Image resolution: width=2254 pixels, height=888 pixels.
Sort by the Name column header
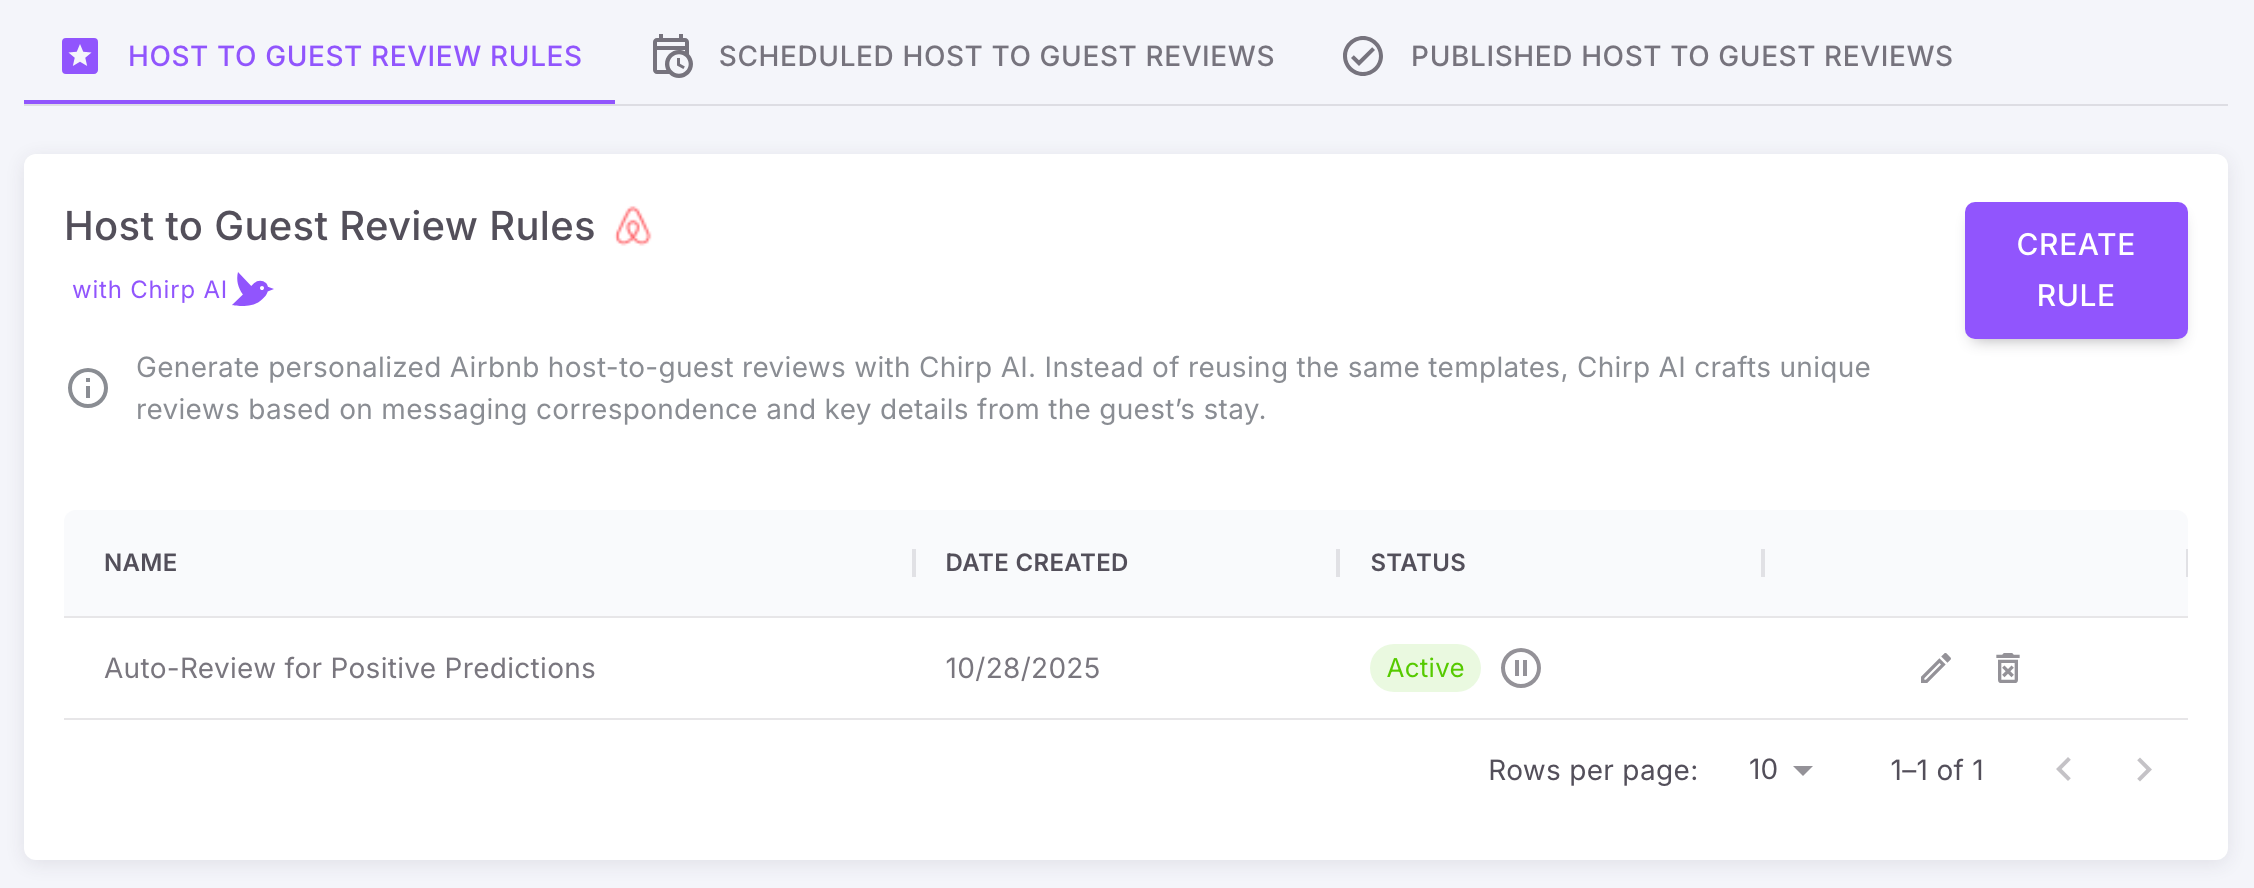pos(140,563)
